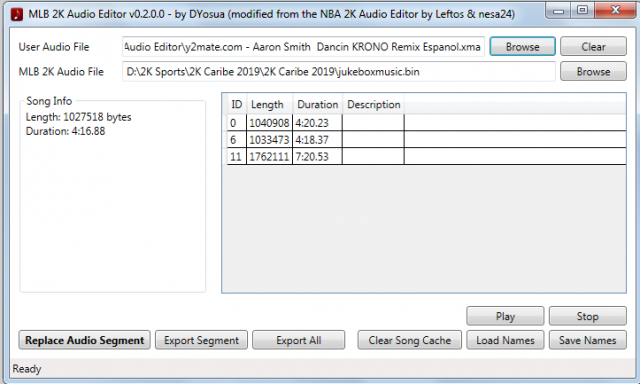
Task: Click the Description column header
Action: pos(373,104)
